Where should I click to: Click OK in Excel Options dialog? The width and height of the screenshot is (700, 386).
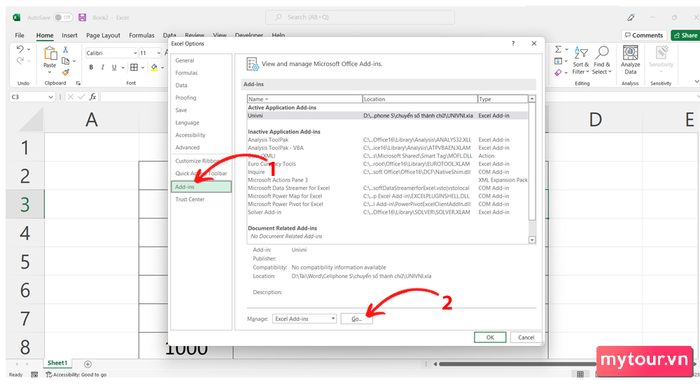click(490, 337)
